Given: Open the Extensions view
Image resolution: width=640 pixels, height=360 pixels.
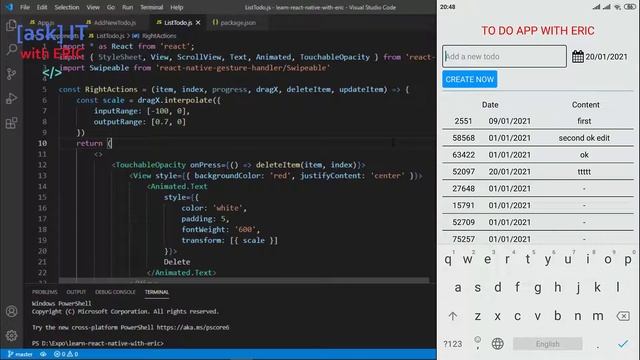Looking at the screenshot, I should (x=11, y=123).
